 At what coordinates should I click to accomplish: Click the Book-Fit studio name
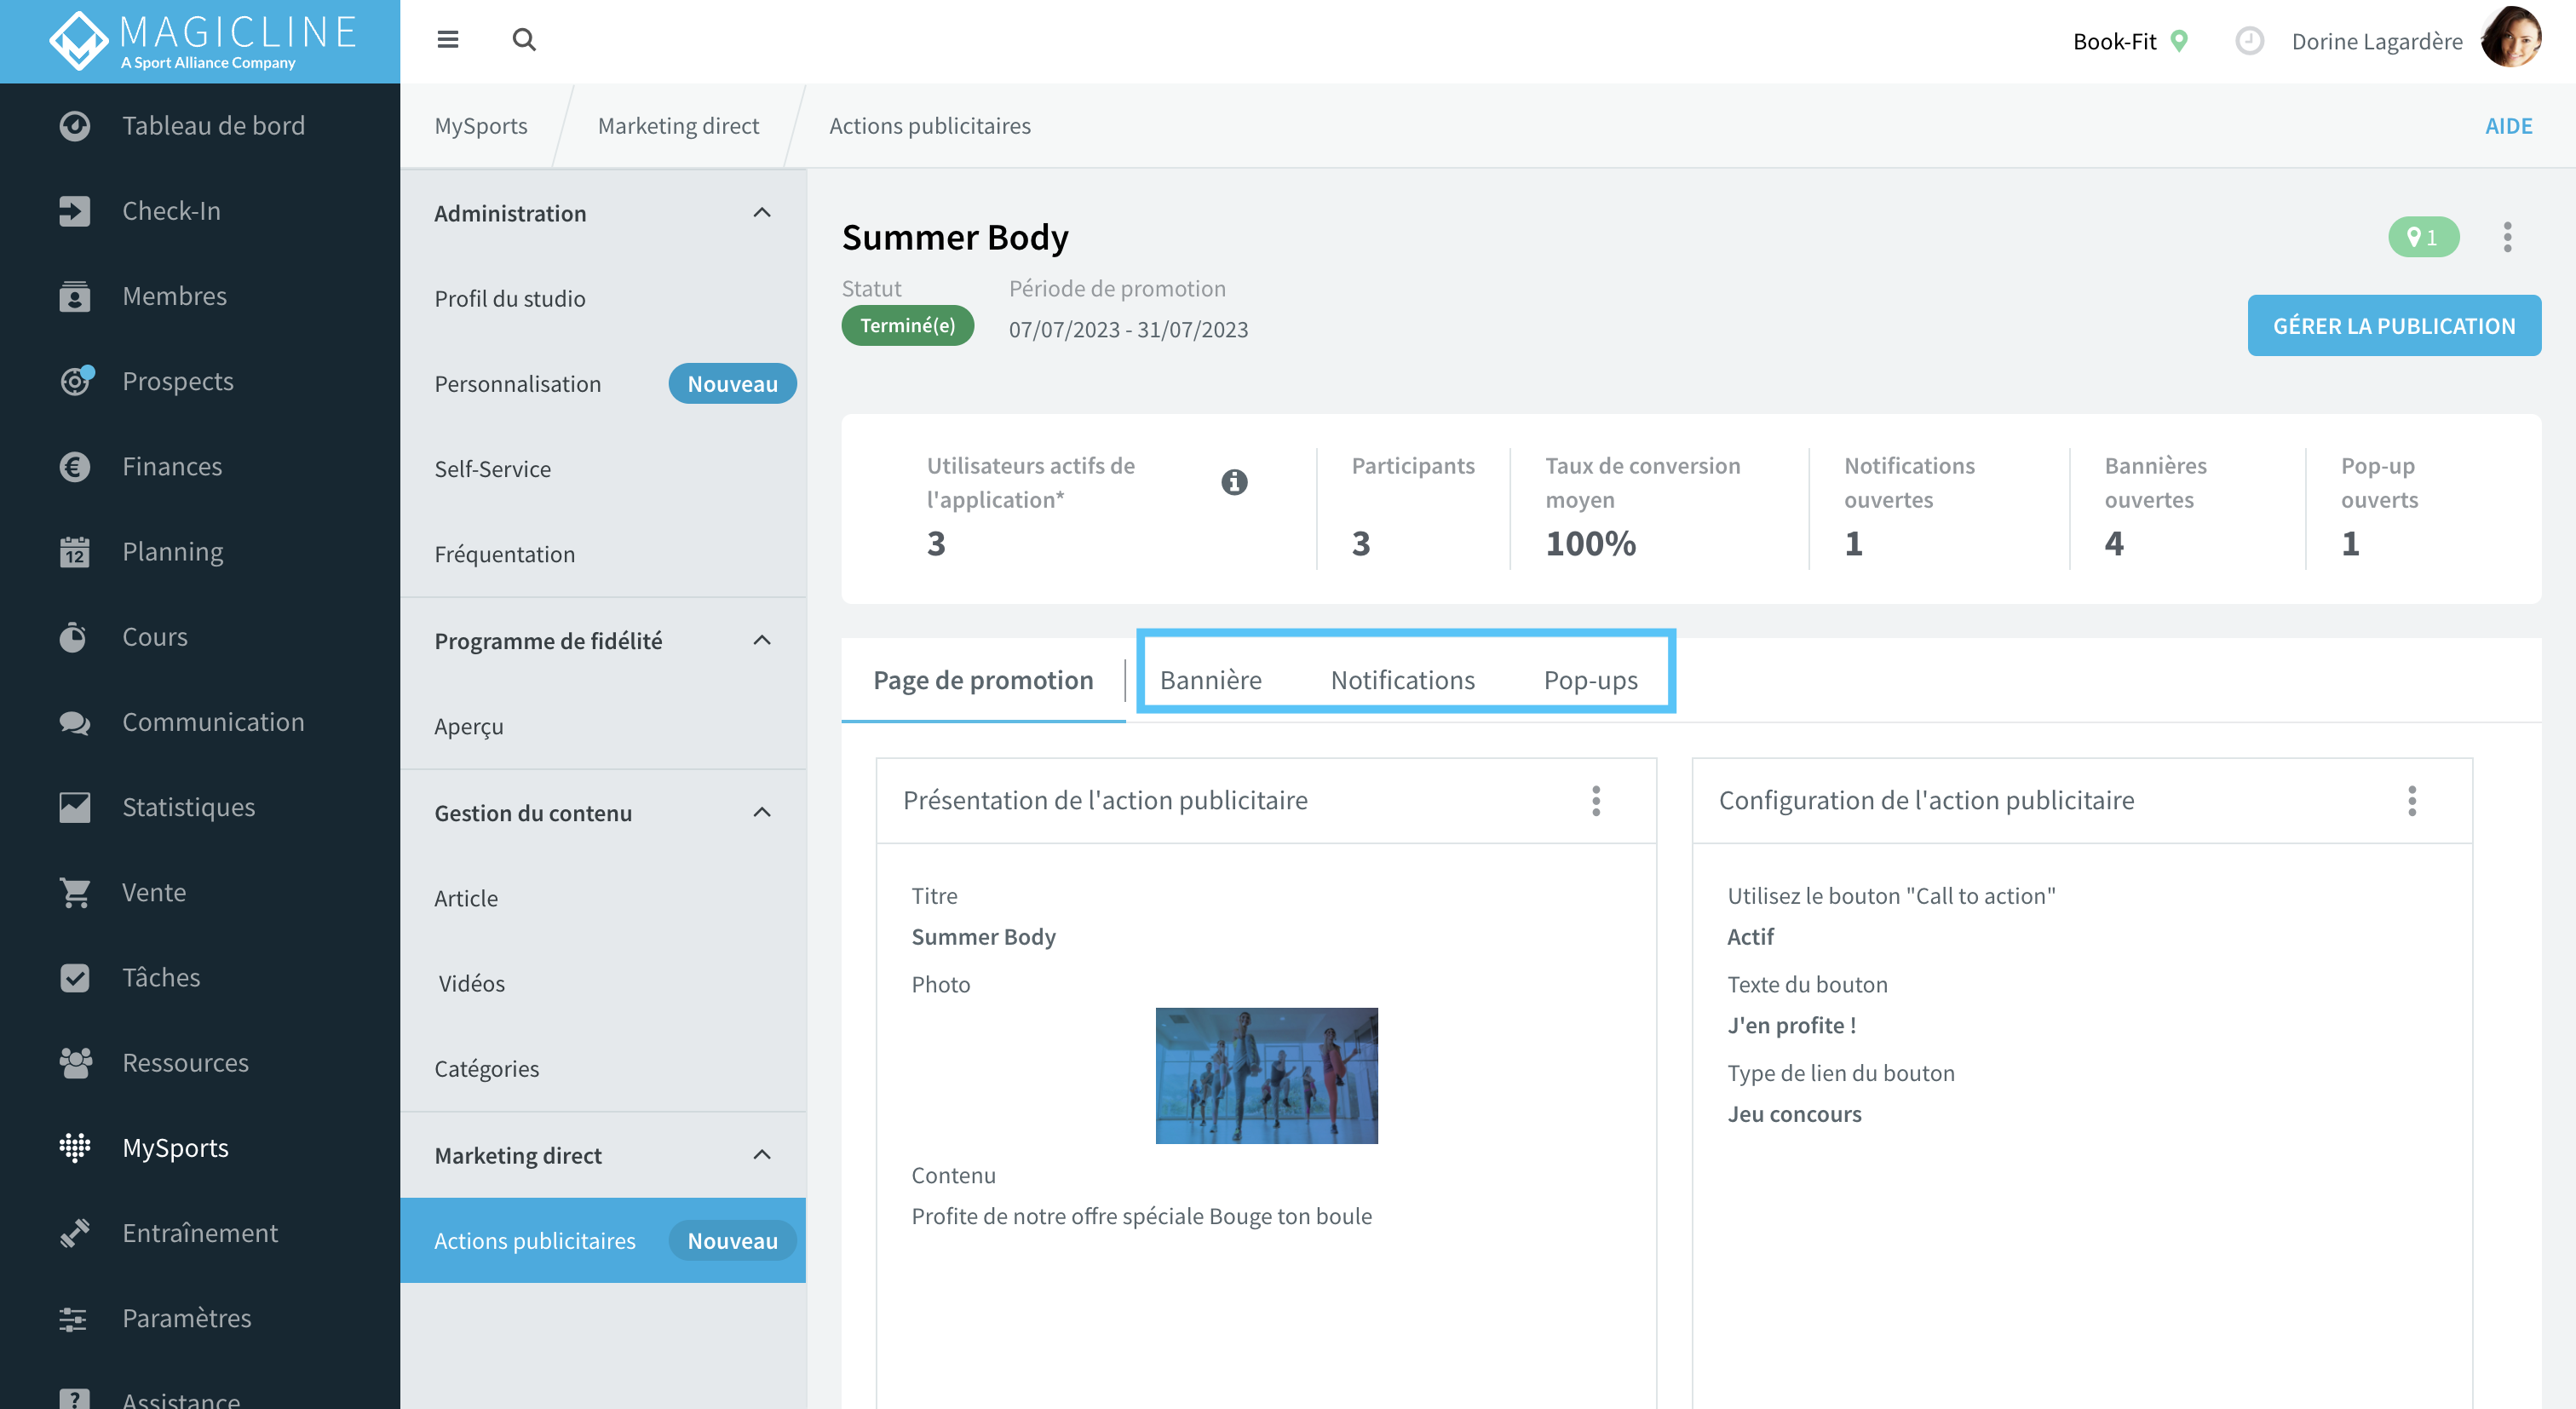coord(2114,41)
